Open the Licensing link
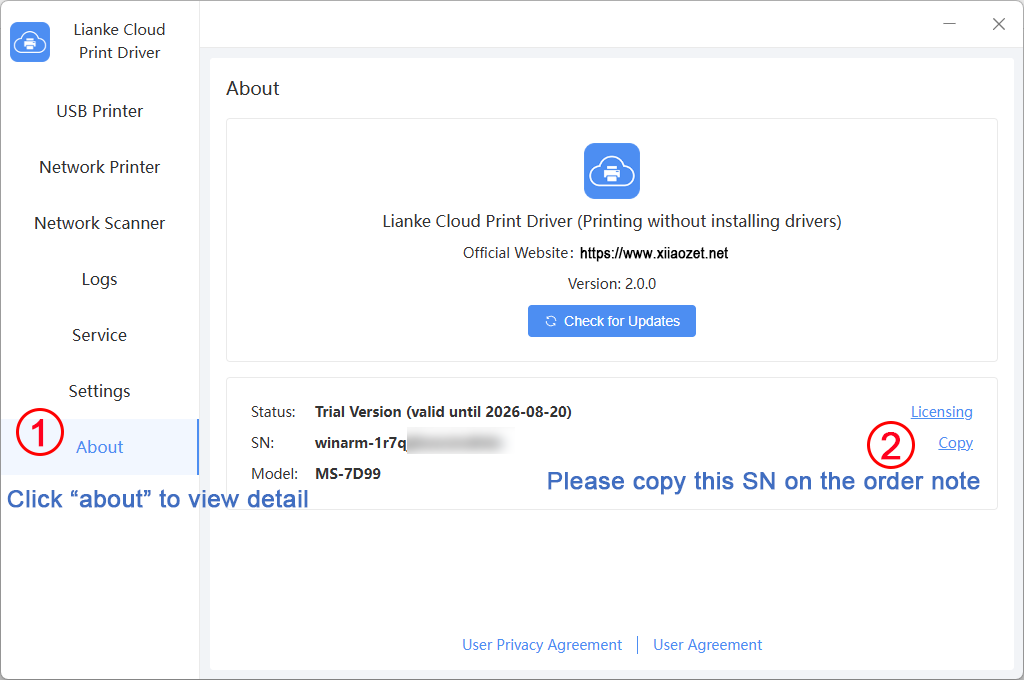This screenshot has height=680, width=1024. [941, 412]
